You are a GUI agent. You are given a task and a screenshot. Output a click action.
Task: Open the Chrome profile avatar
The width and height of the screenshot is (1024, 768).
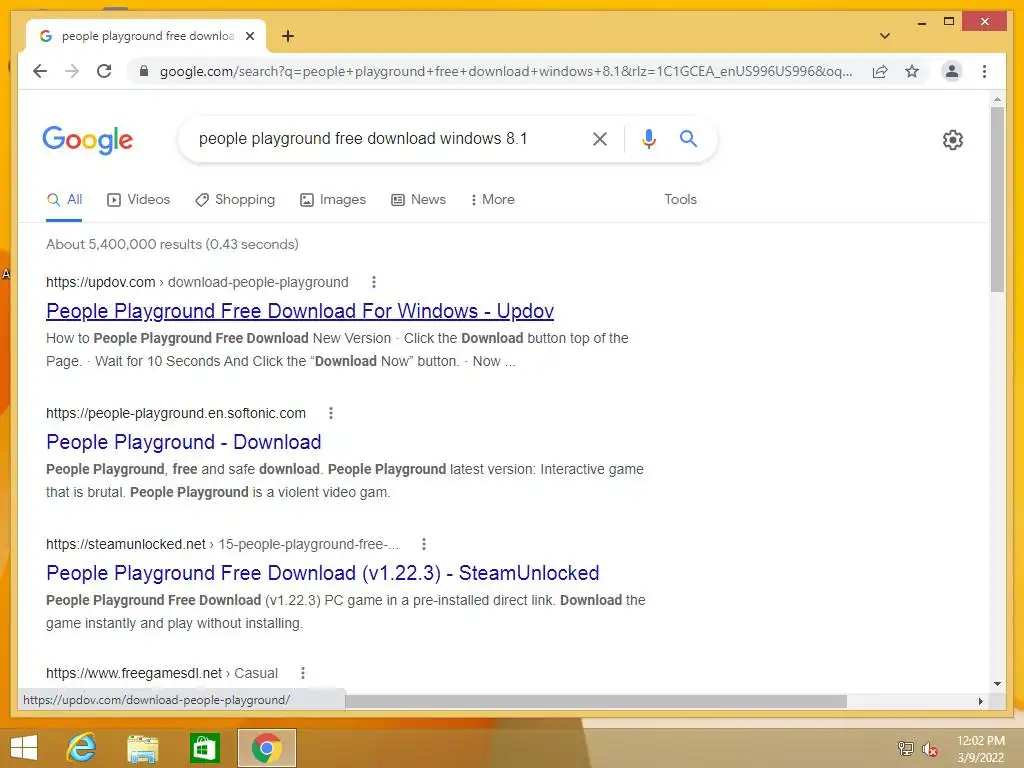pos(952,71)
